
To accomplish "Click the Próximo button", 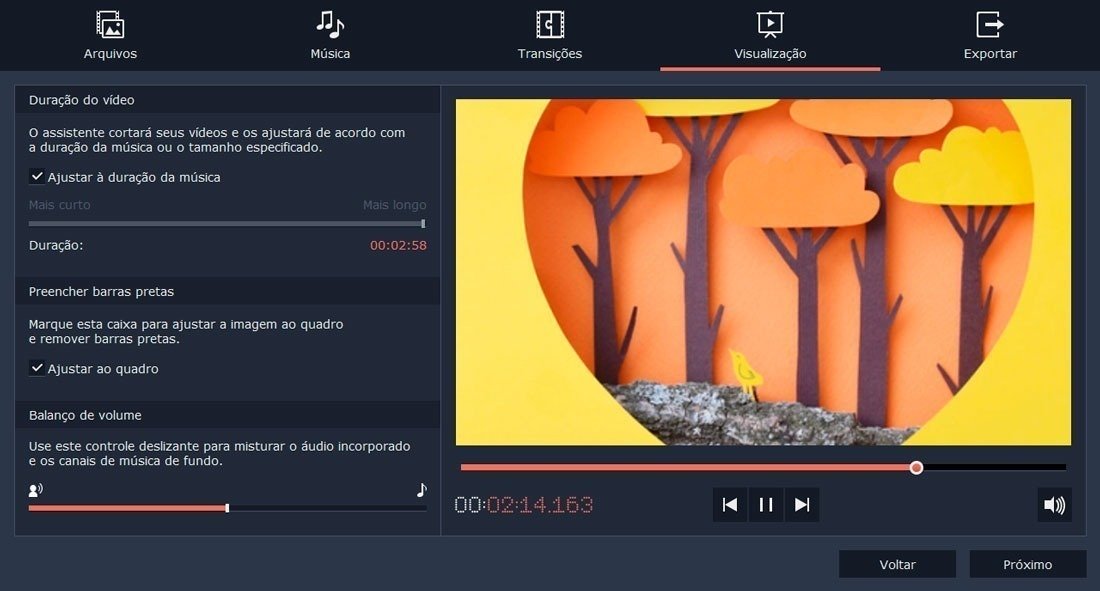I will [x=1028, y=565].
